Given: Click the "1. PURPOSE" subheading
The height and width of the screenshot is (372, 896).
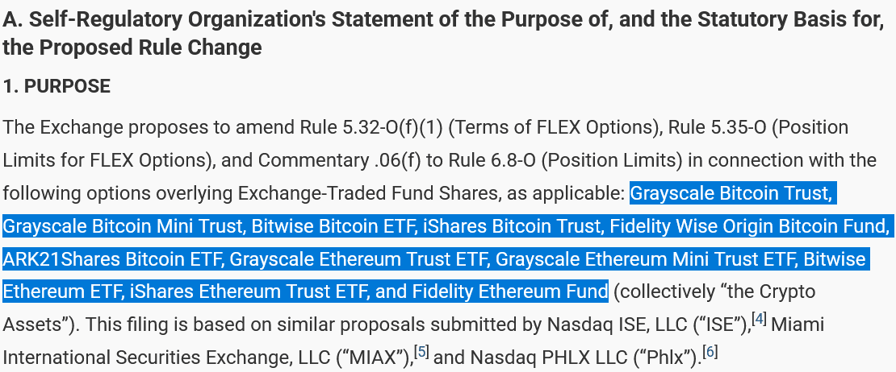Looking at the screenshot, I should [x=57, y=86].
